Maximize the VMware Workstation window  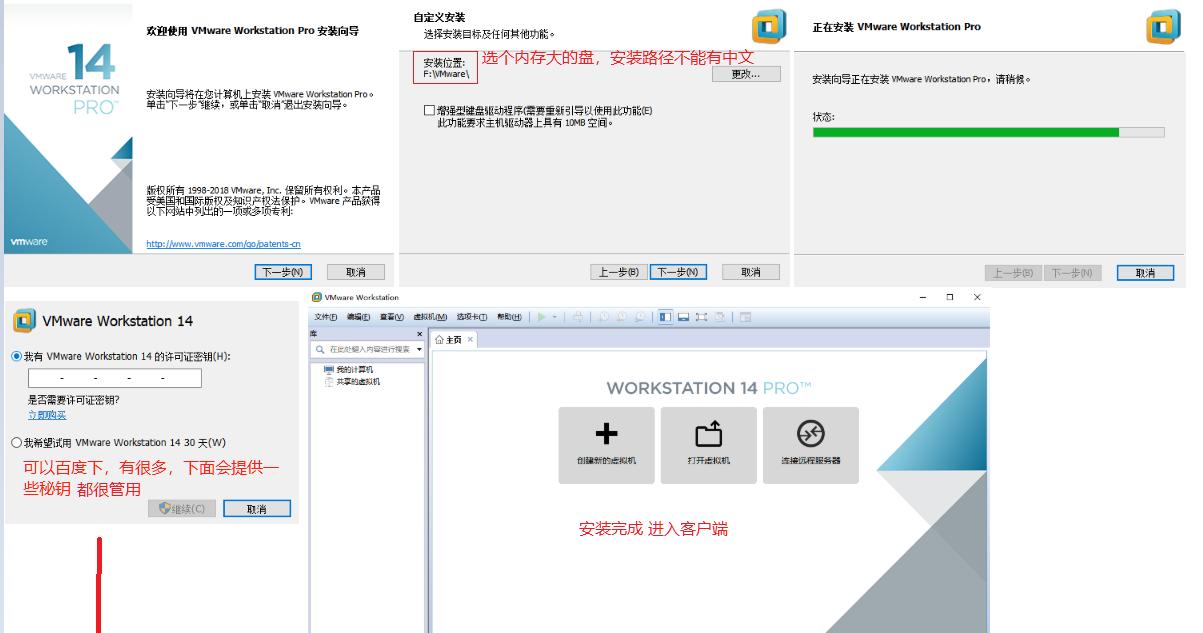click(x=950, y=297)
